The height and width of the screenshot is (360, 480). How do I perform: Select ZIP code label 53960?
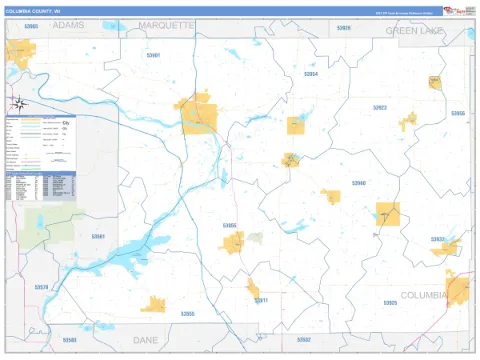359,183
